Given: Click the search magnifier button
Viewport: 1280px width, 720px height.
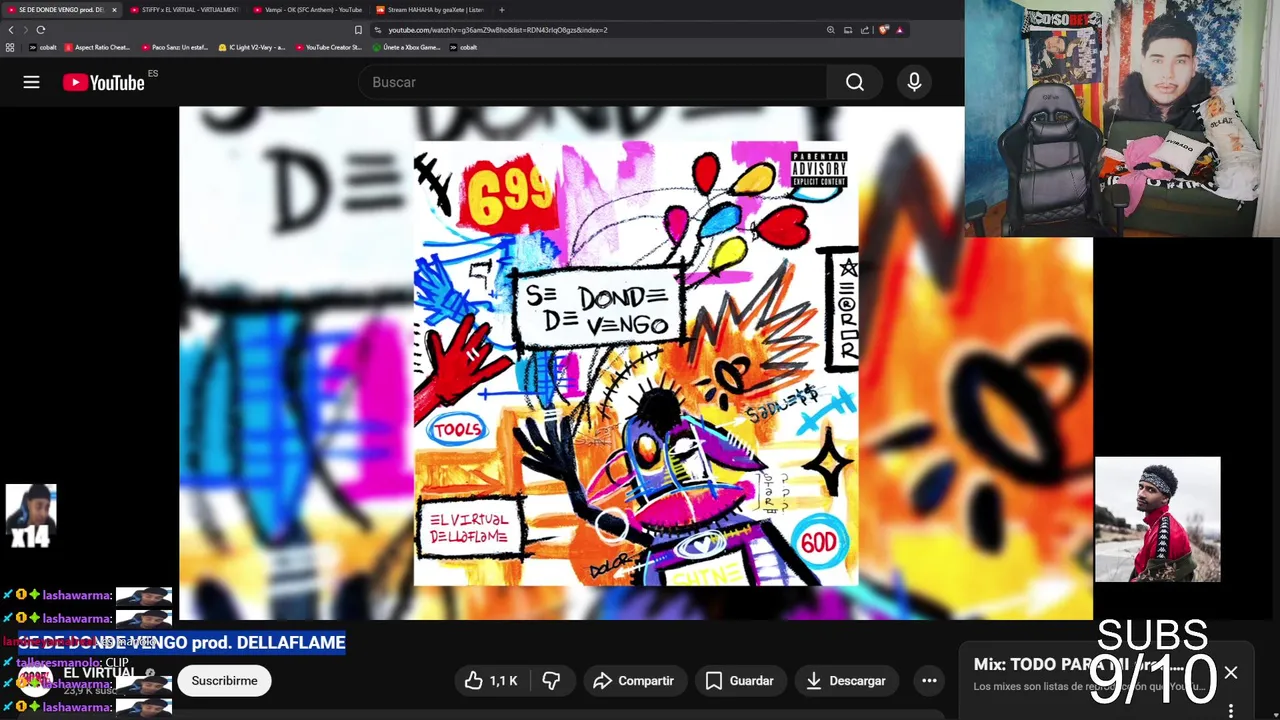Looking at the screenshot, I should pyautogui.click(x=854, y=82).
